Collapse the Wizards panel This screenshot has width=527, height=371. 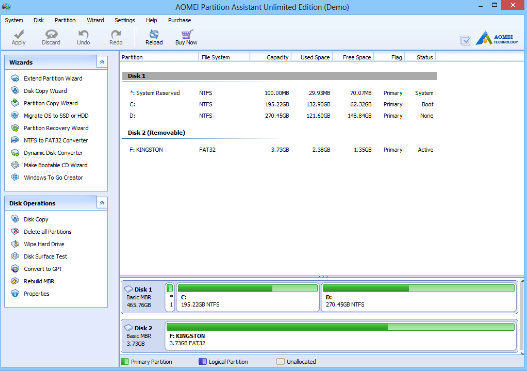click(x=102, y=62)
